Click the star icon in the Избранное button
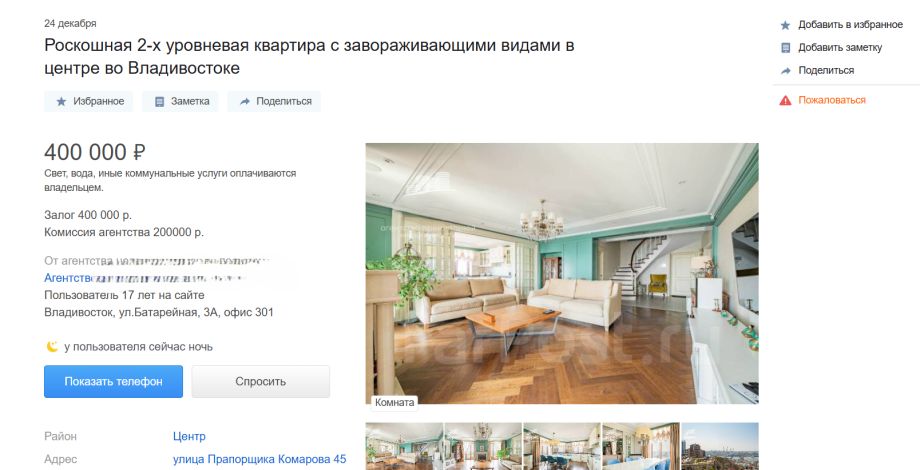The image size is (920, 470). tap(61, 102)
